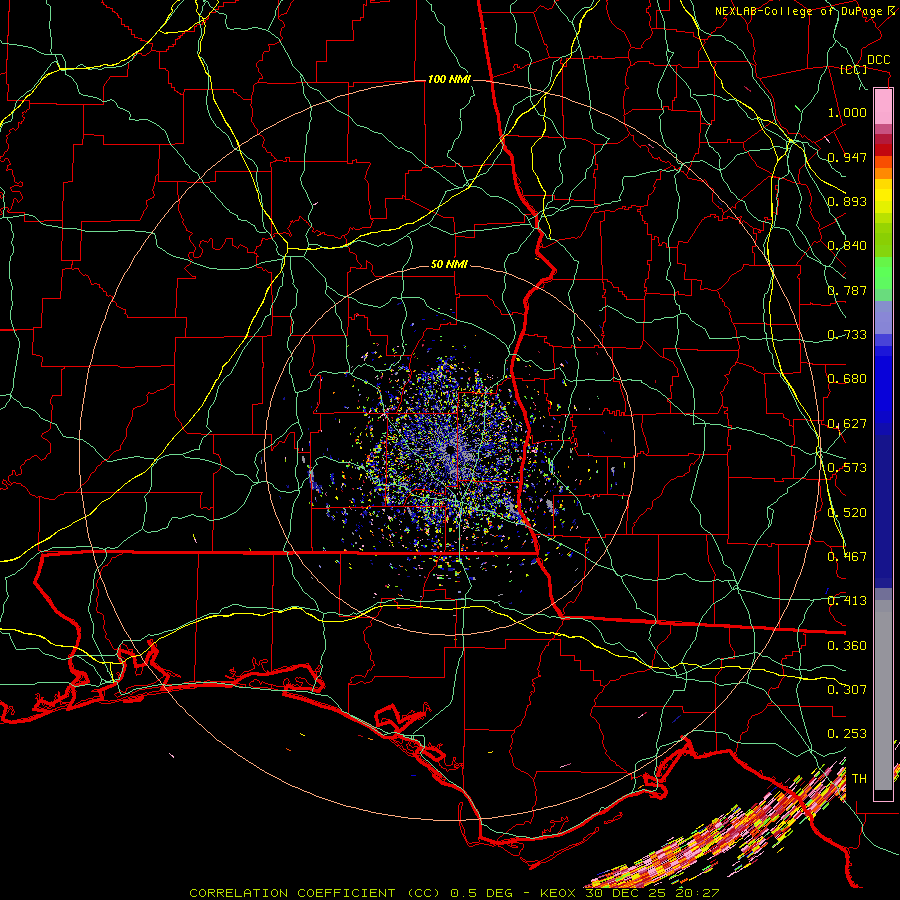Click the 0.893 legend value
Screen dimensions: 900x900
[x=847, y=201]
